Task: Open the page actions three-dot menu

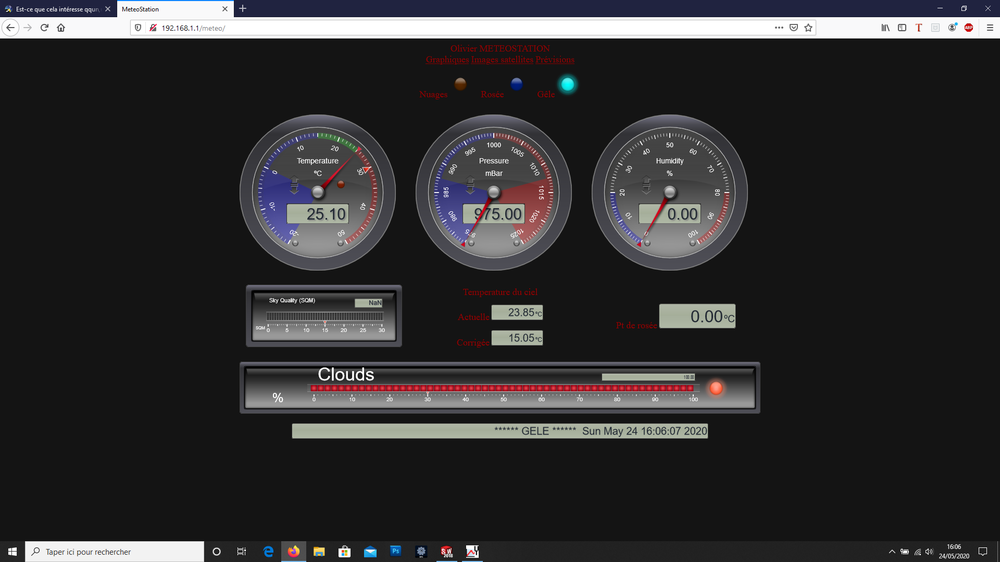Action: tap(779, 28)
